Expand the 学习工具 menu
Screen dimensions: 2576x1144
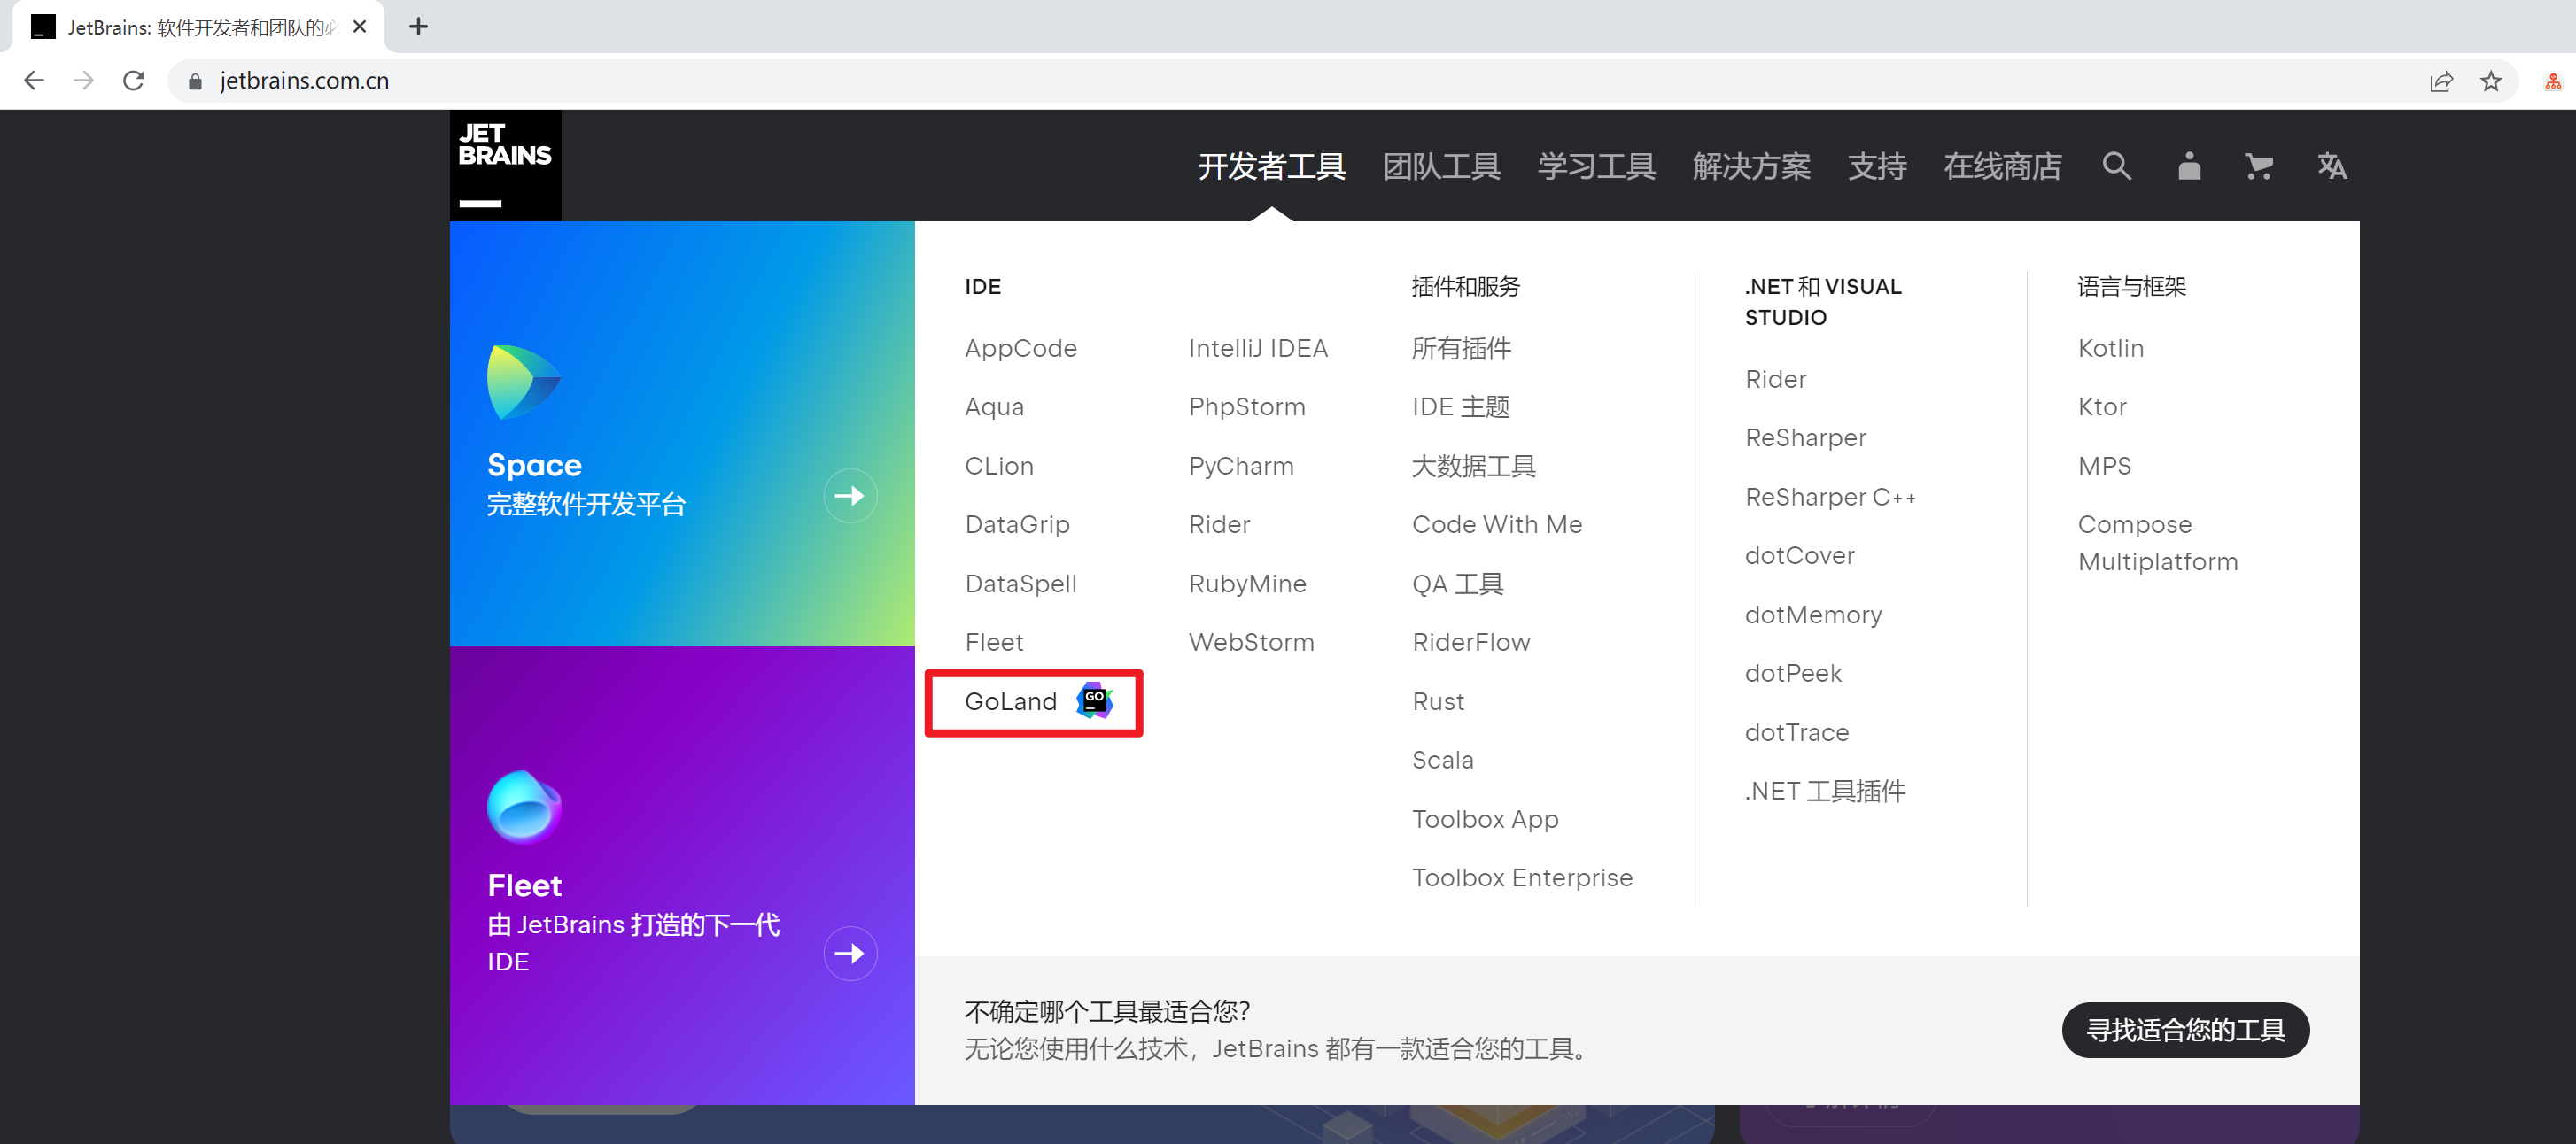1596,166
